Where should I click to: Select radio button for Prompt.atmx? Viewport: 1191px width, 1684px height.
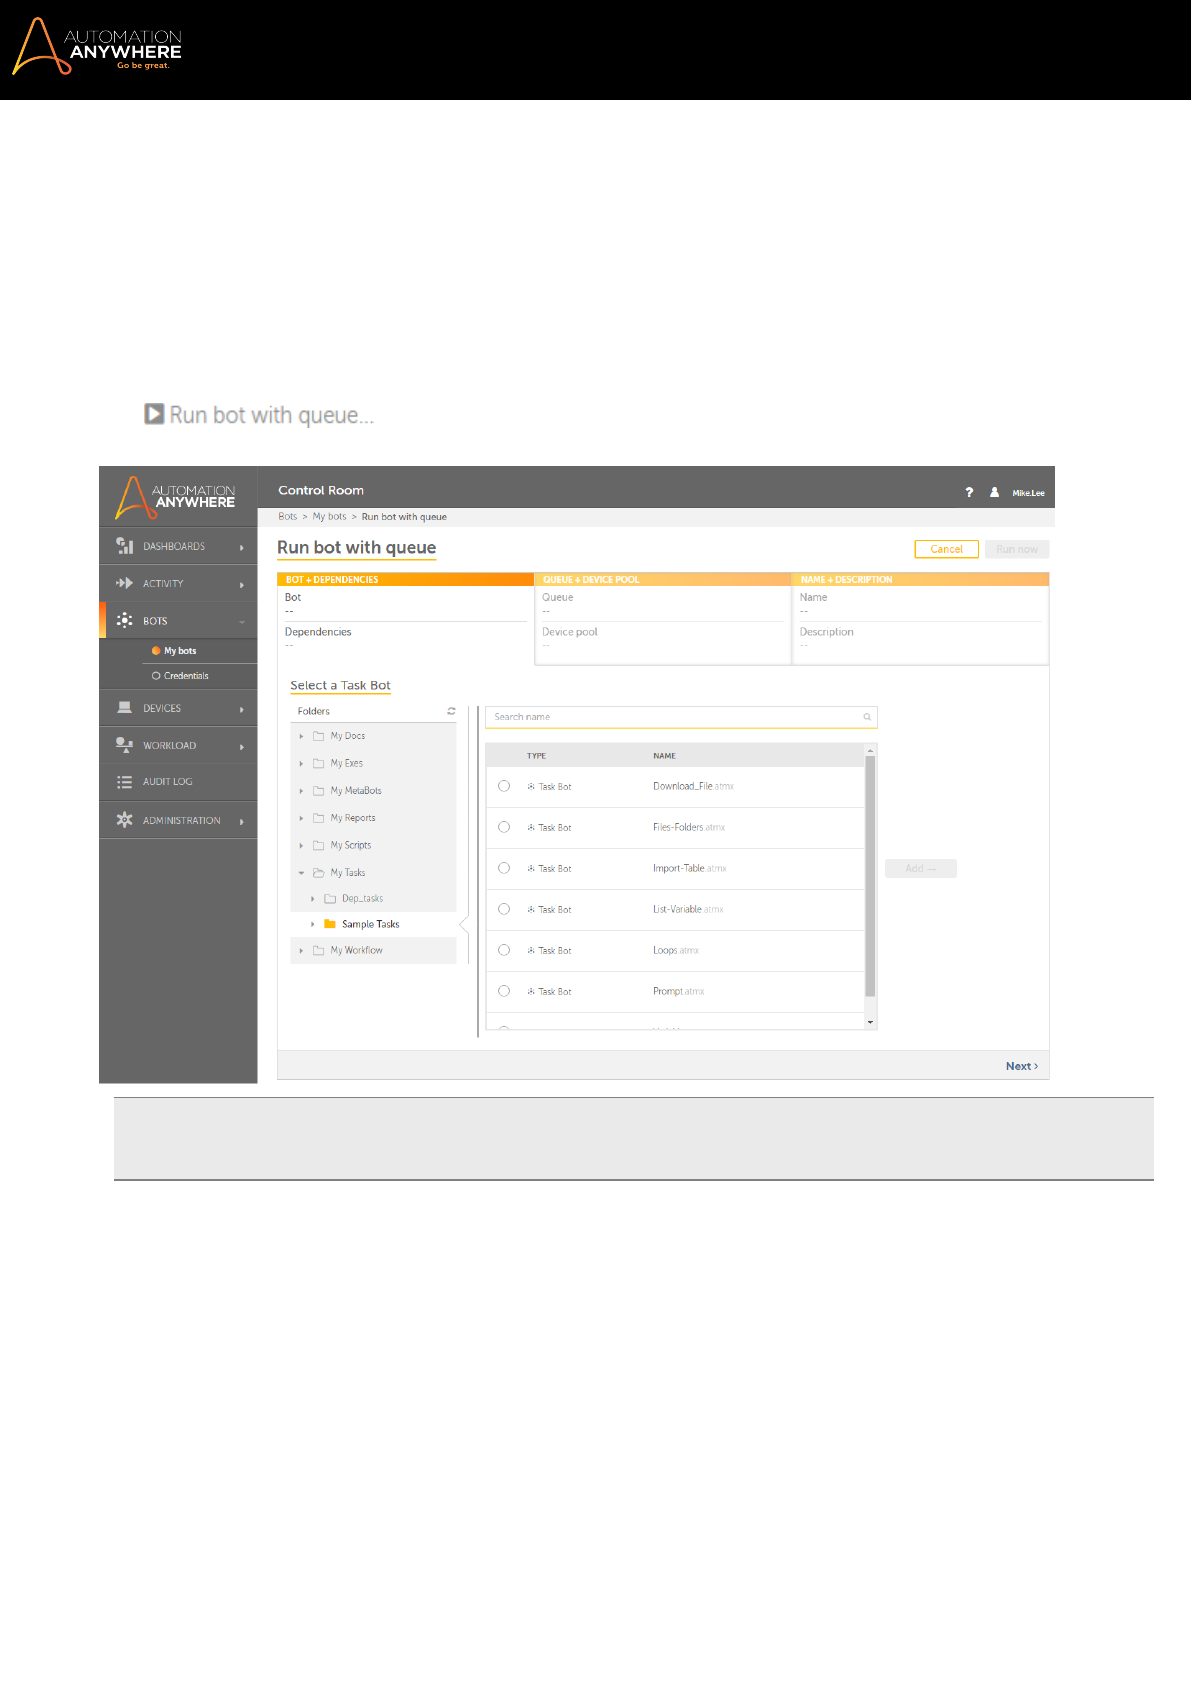(504, 991)
